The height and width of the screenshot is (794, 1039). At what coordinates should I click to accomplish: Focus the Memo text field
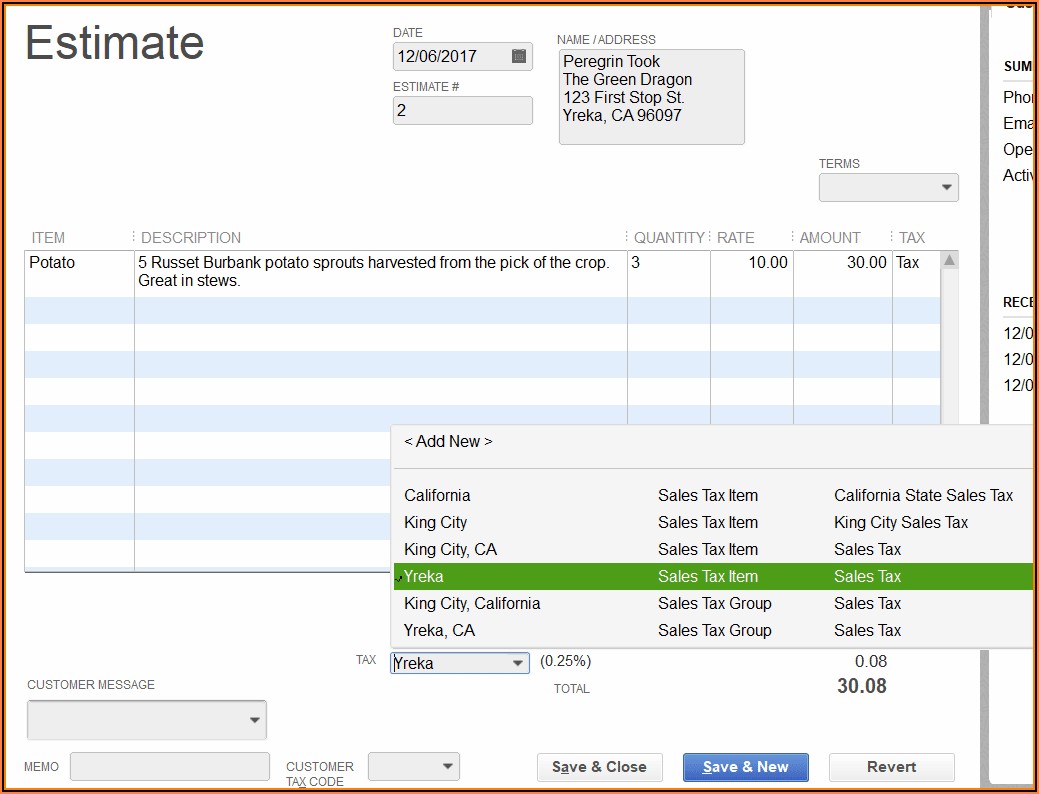(x=170, y=767)
